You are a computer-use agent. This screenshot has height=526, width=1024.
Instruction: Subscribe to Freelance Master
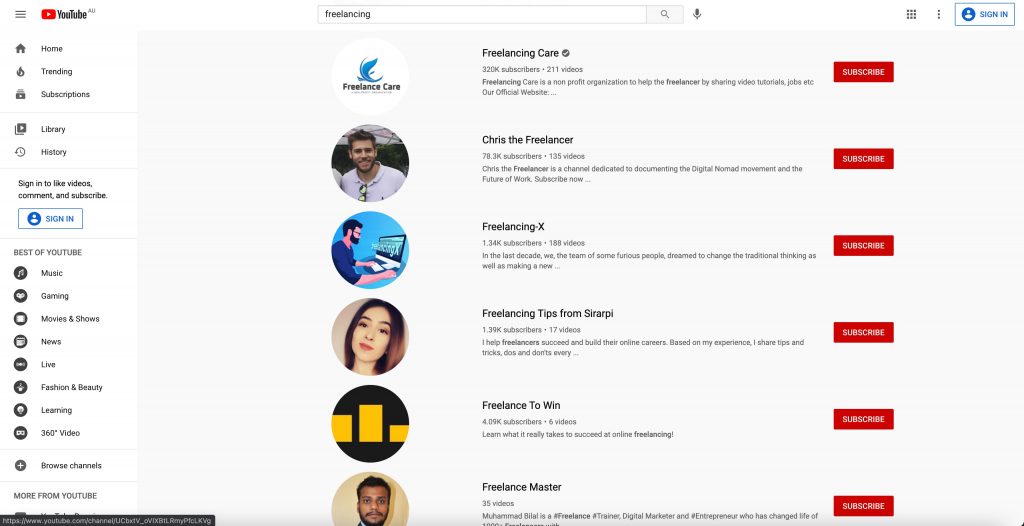tap(863, 506)
